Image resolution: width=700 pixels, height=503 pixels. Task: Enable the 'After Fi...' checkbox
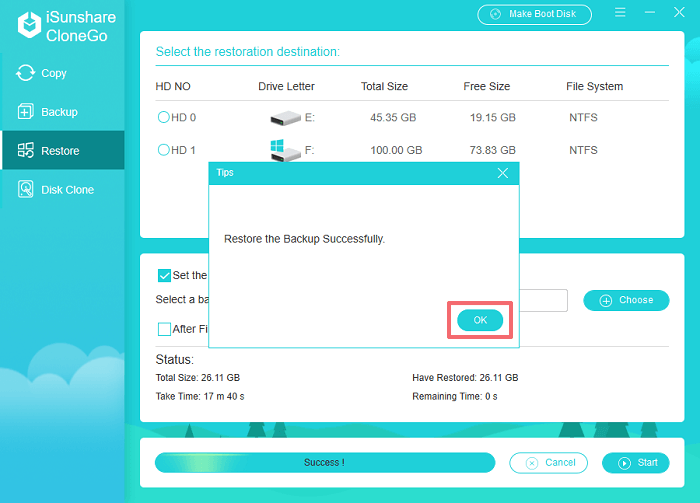coord(164,329)
